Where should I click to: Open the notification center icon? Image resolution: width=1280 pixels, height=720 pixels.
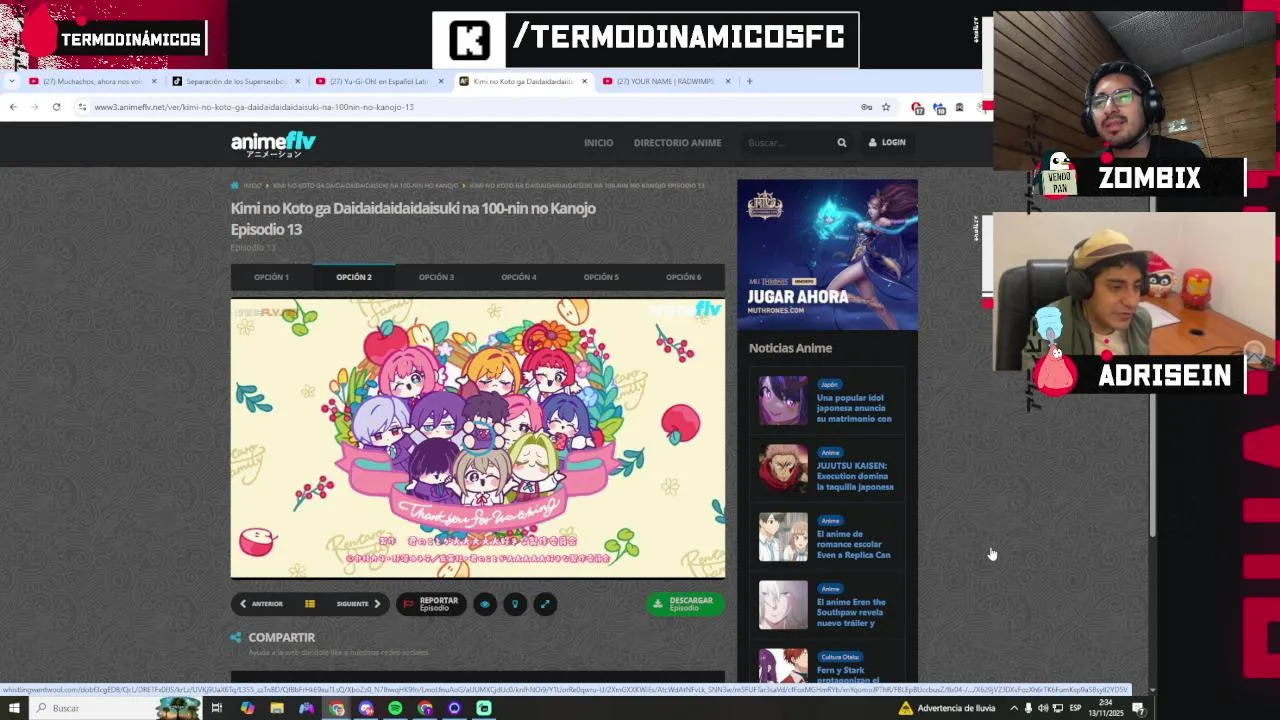pos(1138,708)
